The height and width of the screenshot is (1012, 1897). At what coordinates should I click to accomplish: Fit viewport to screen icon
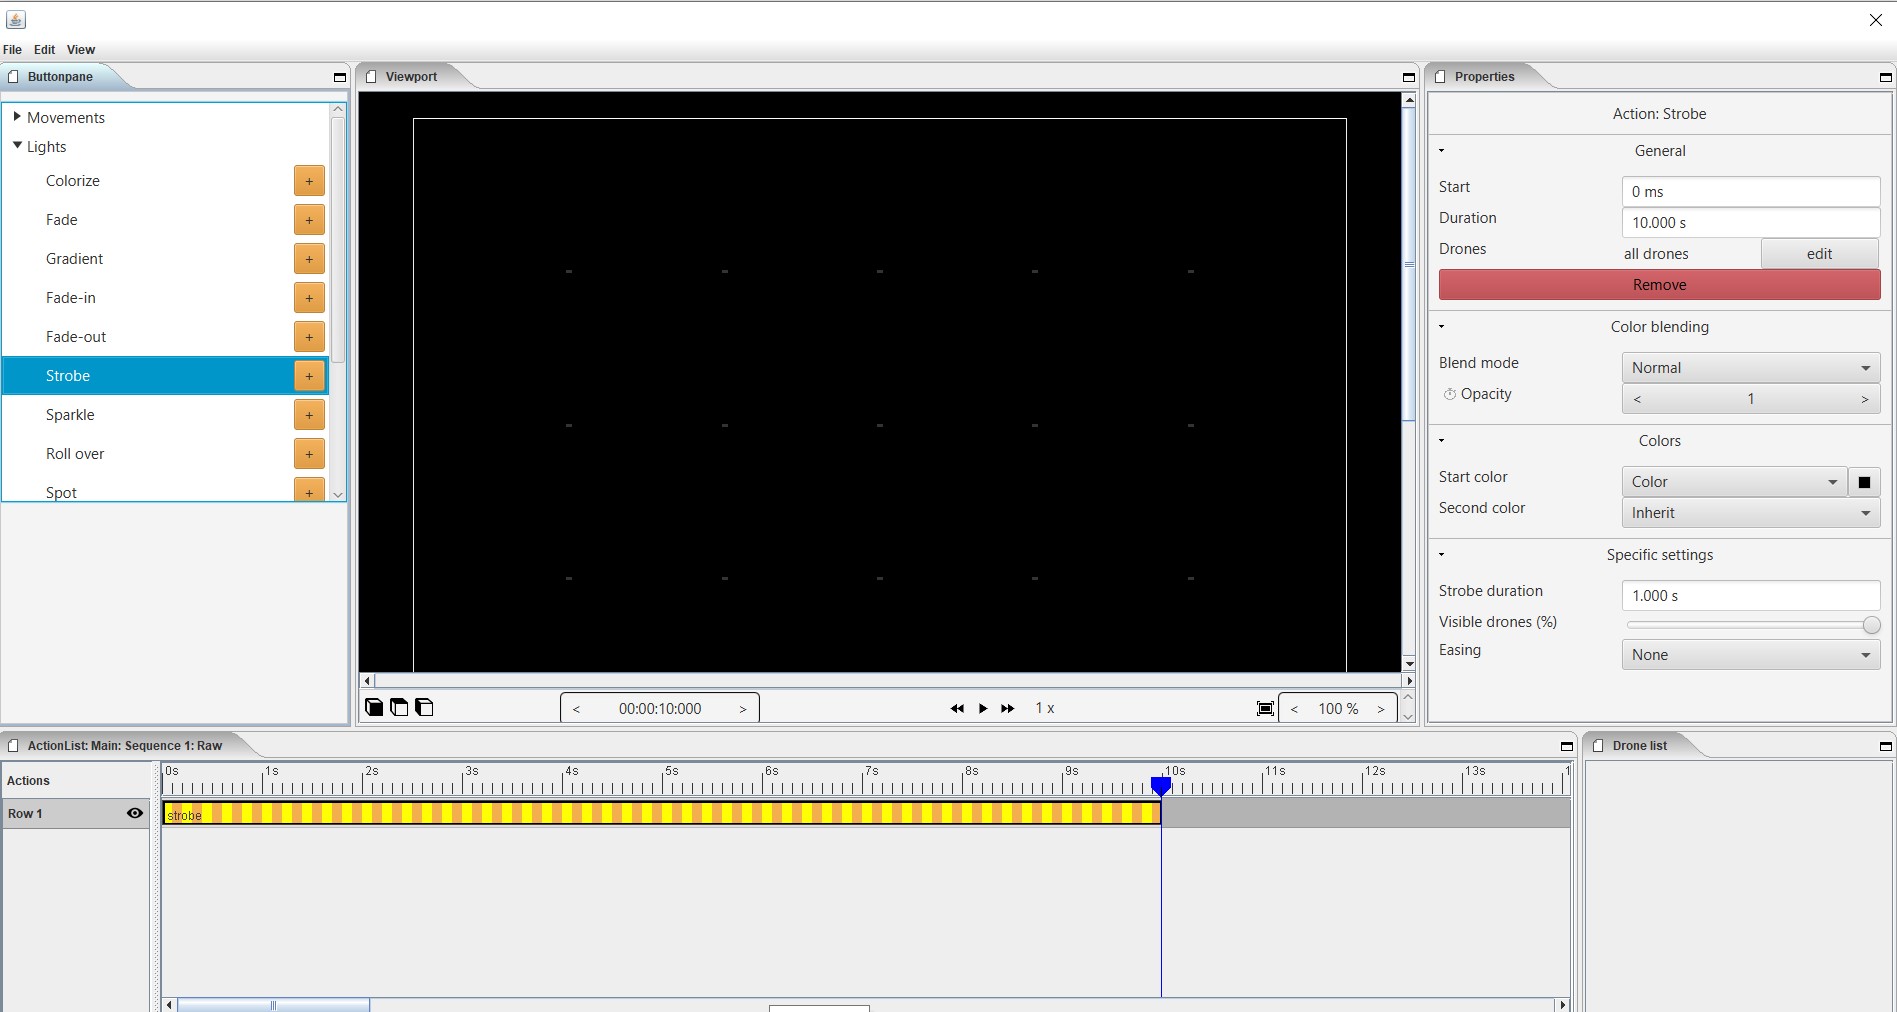tap(1265, 708)
